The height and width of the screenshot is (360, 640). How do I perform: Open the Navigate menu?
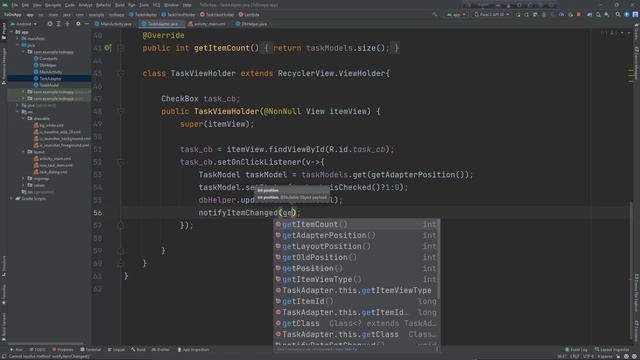tap(53, 5)
